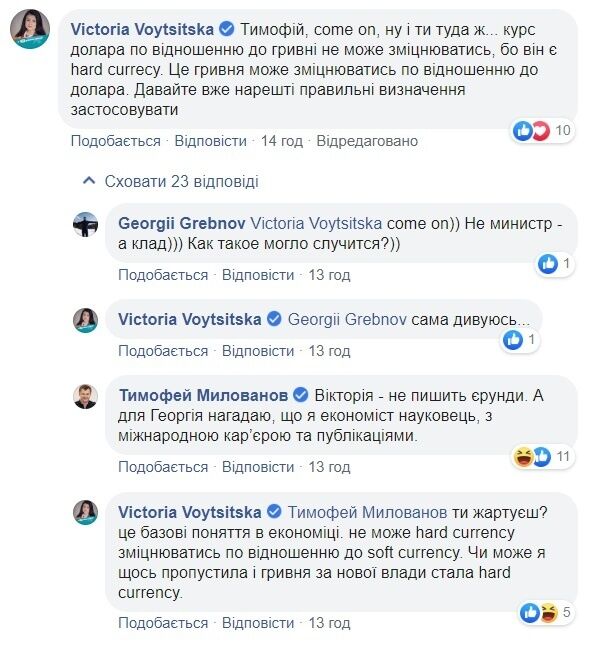
Task: Click the like and heart reactions on top comment
Action: [534, 130]
